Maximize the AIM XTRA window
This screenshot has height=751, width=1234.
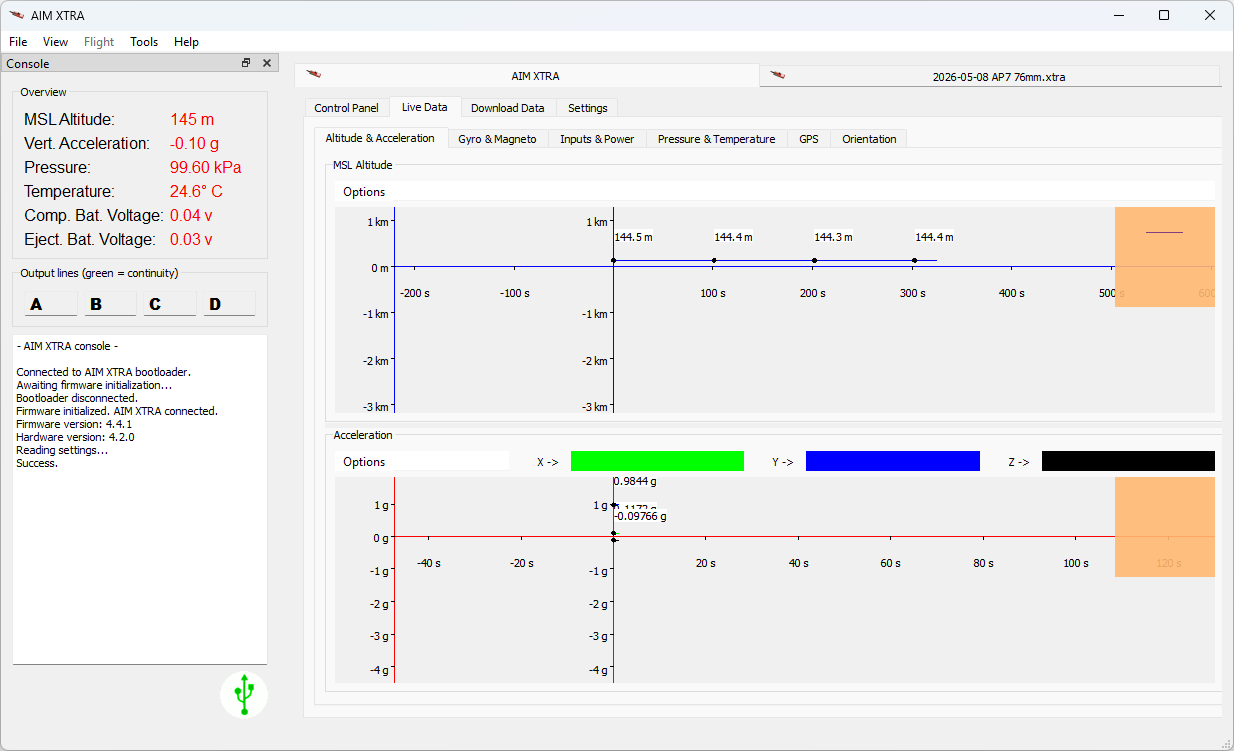pyautogui.click(x=1164, y=15)
